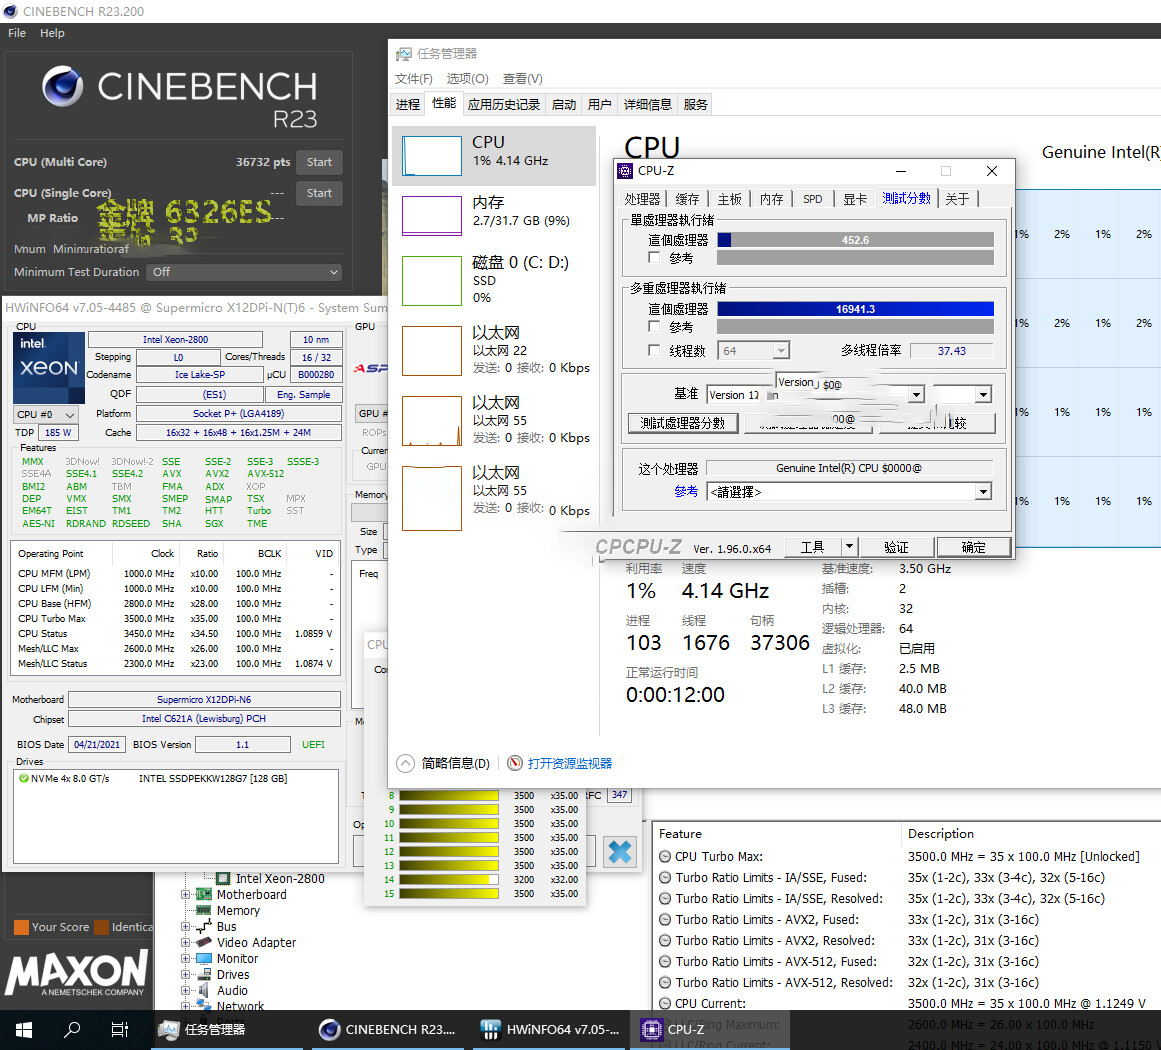This screenshot has width=1161, height=1050.
Task: Switch to CINEBENCH R23 taskbar icon
Action: point(329,1029)
